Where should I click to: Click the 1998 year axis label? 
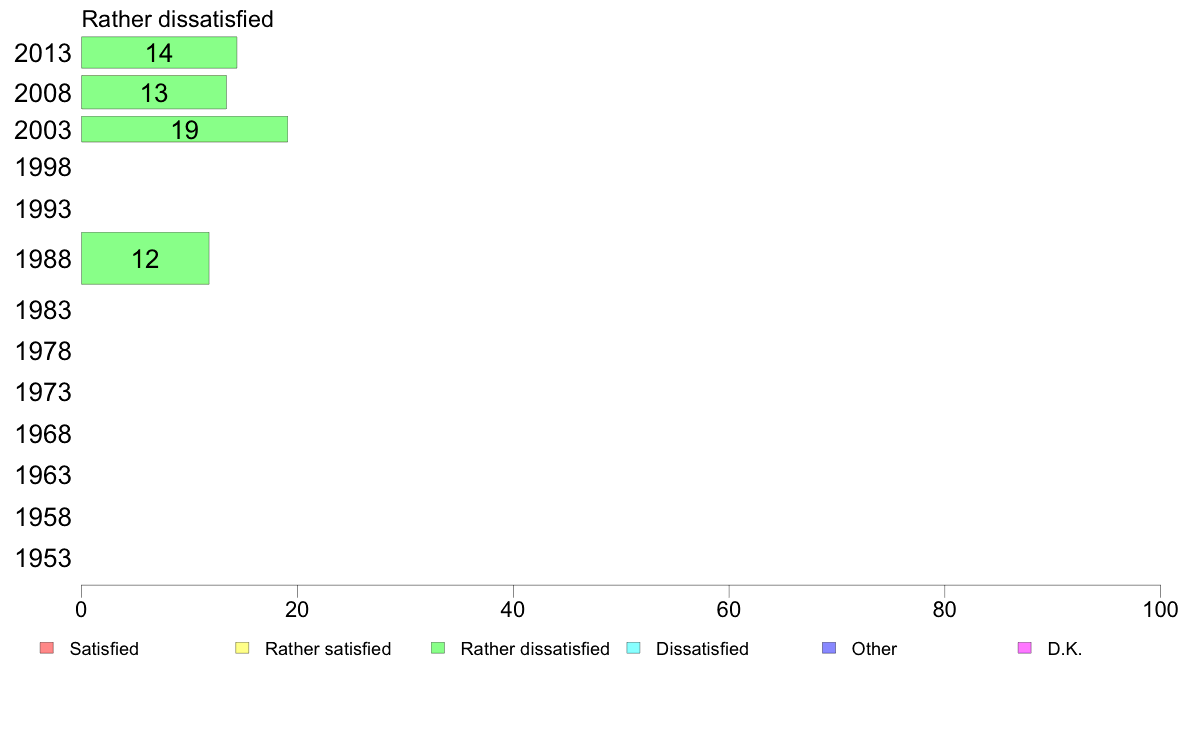point(43,168)
